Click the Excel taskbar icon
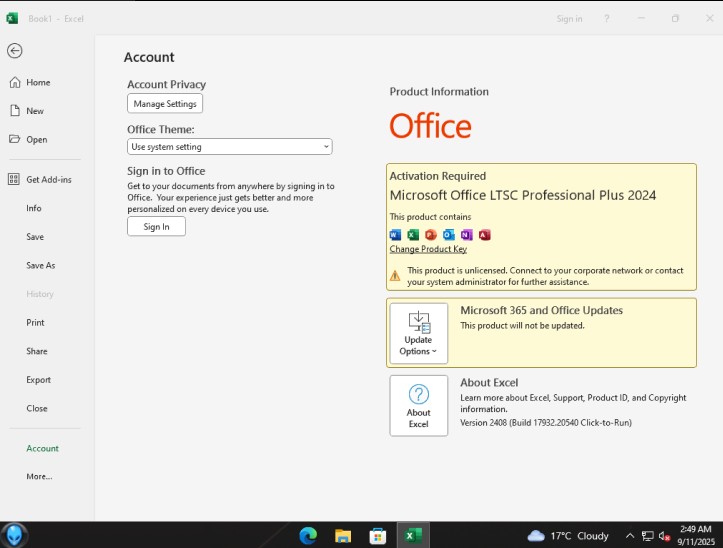The width and height of the screenshot is (723, 548). click(413, 536)
